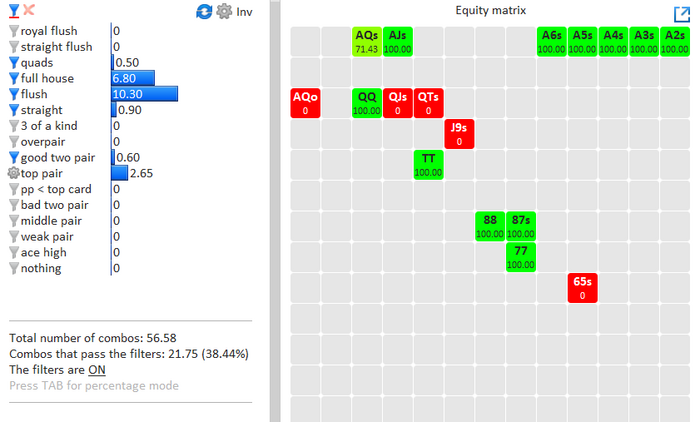Enable the 3 of a kind filter funnel
The image size is (700, 422).
14,126
